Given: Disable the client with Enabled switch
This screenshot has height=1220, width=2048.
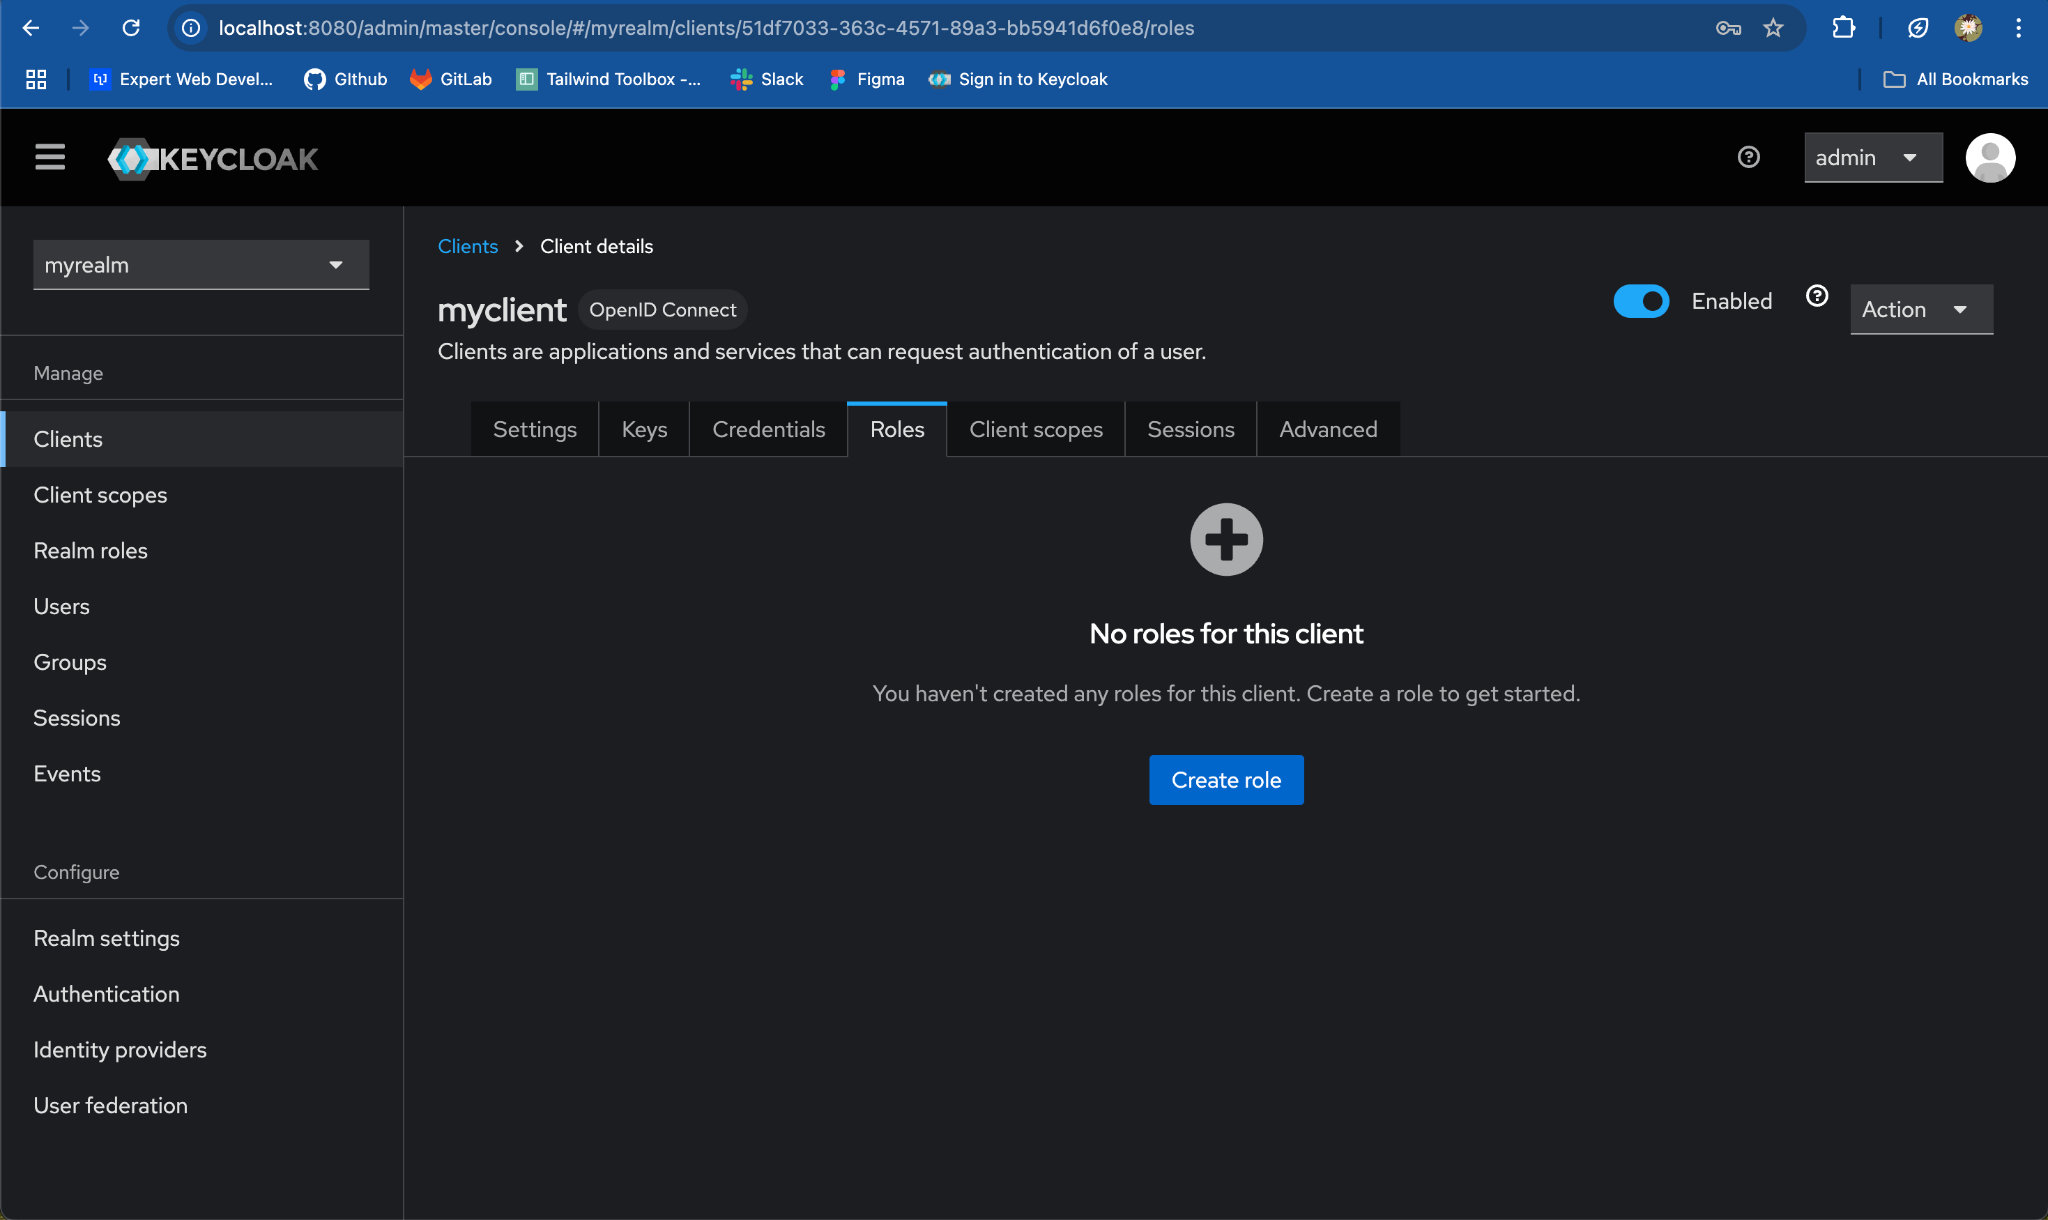Looking at the screenshot, I should pos(1641,301).
